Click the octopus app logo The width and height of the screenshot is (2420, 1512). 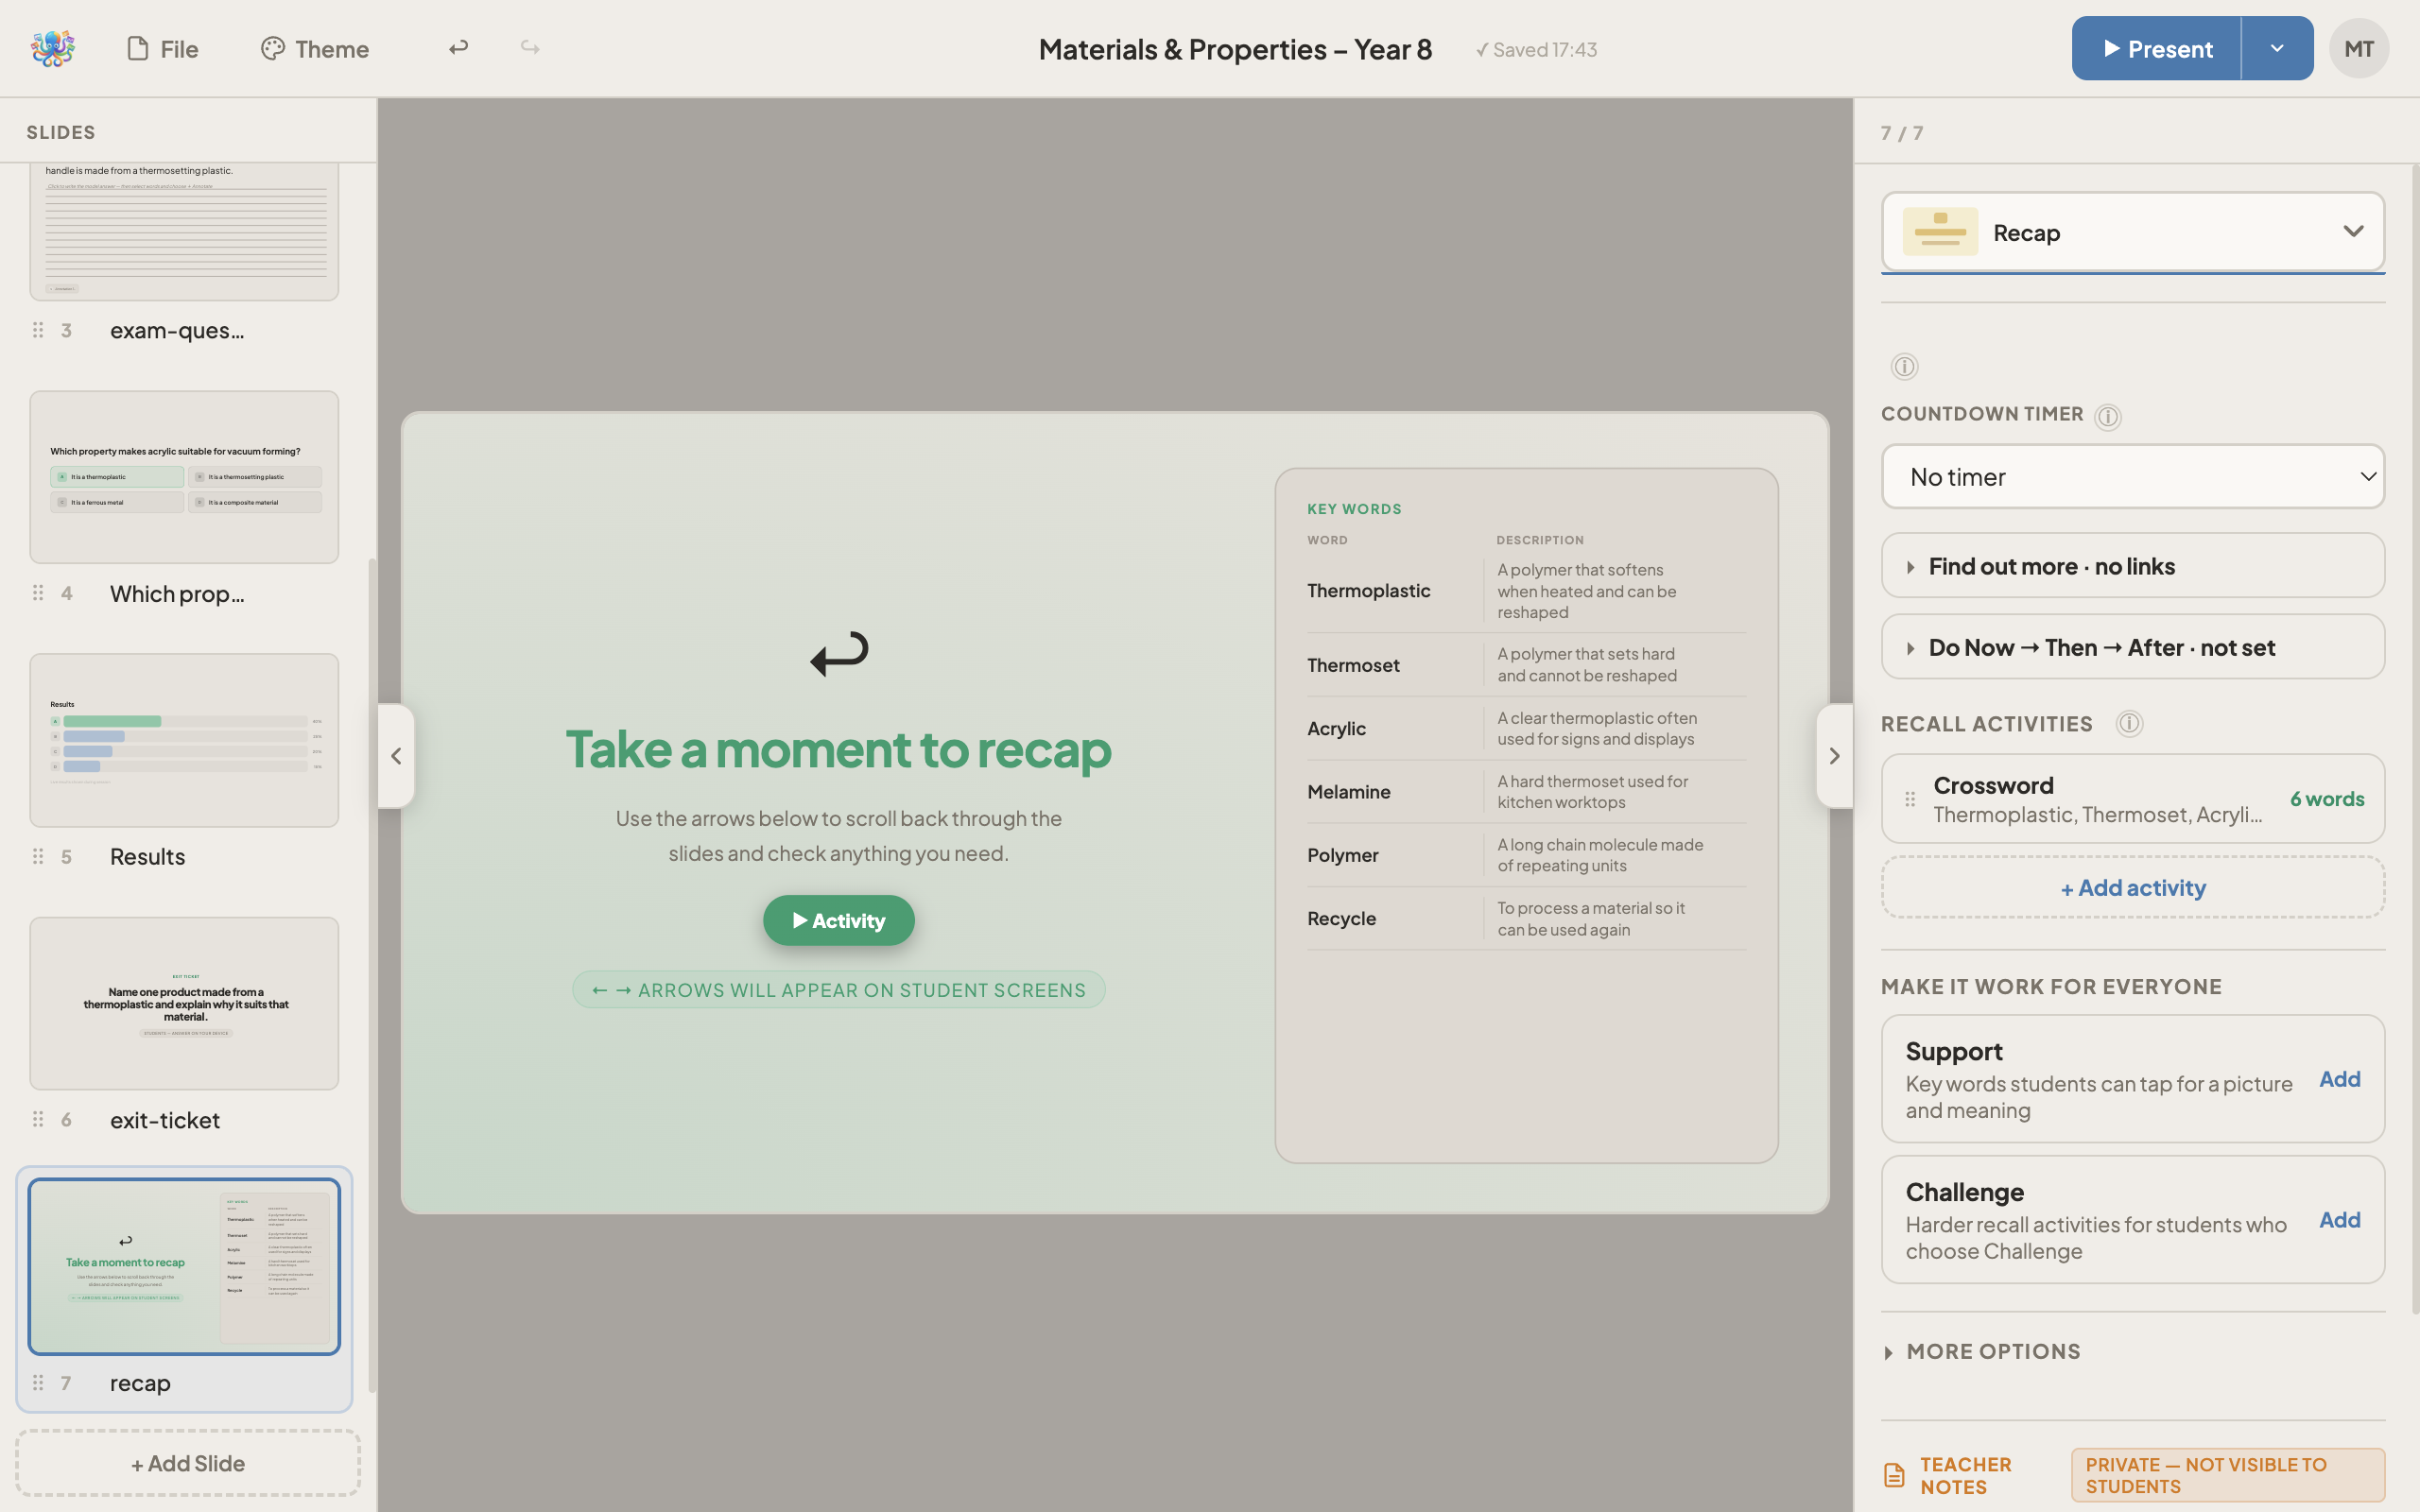point(53,48)
